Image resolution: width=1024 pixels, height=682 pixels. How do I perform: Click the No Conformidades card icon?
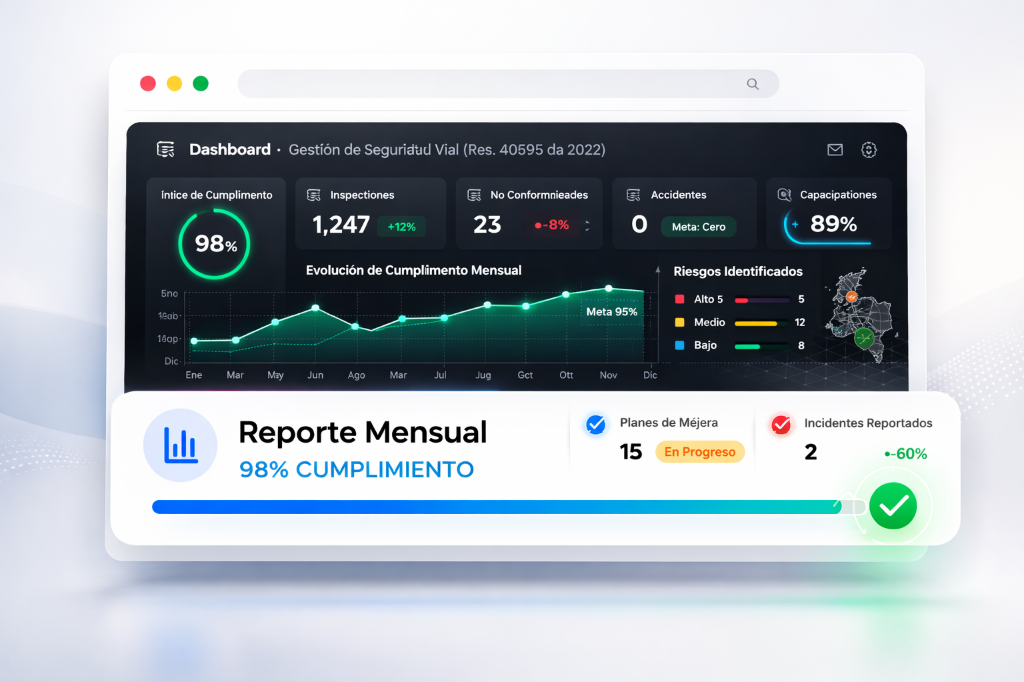pyautogui.click(x=474, y=195)
